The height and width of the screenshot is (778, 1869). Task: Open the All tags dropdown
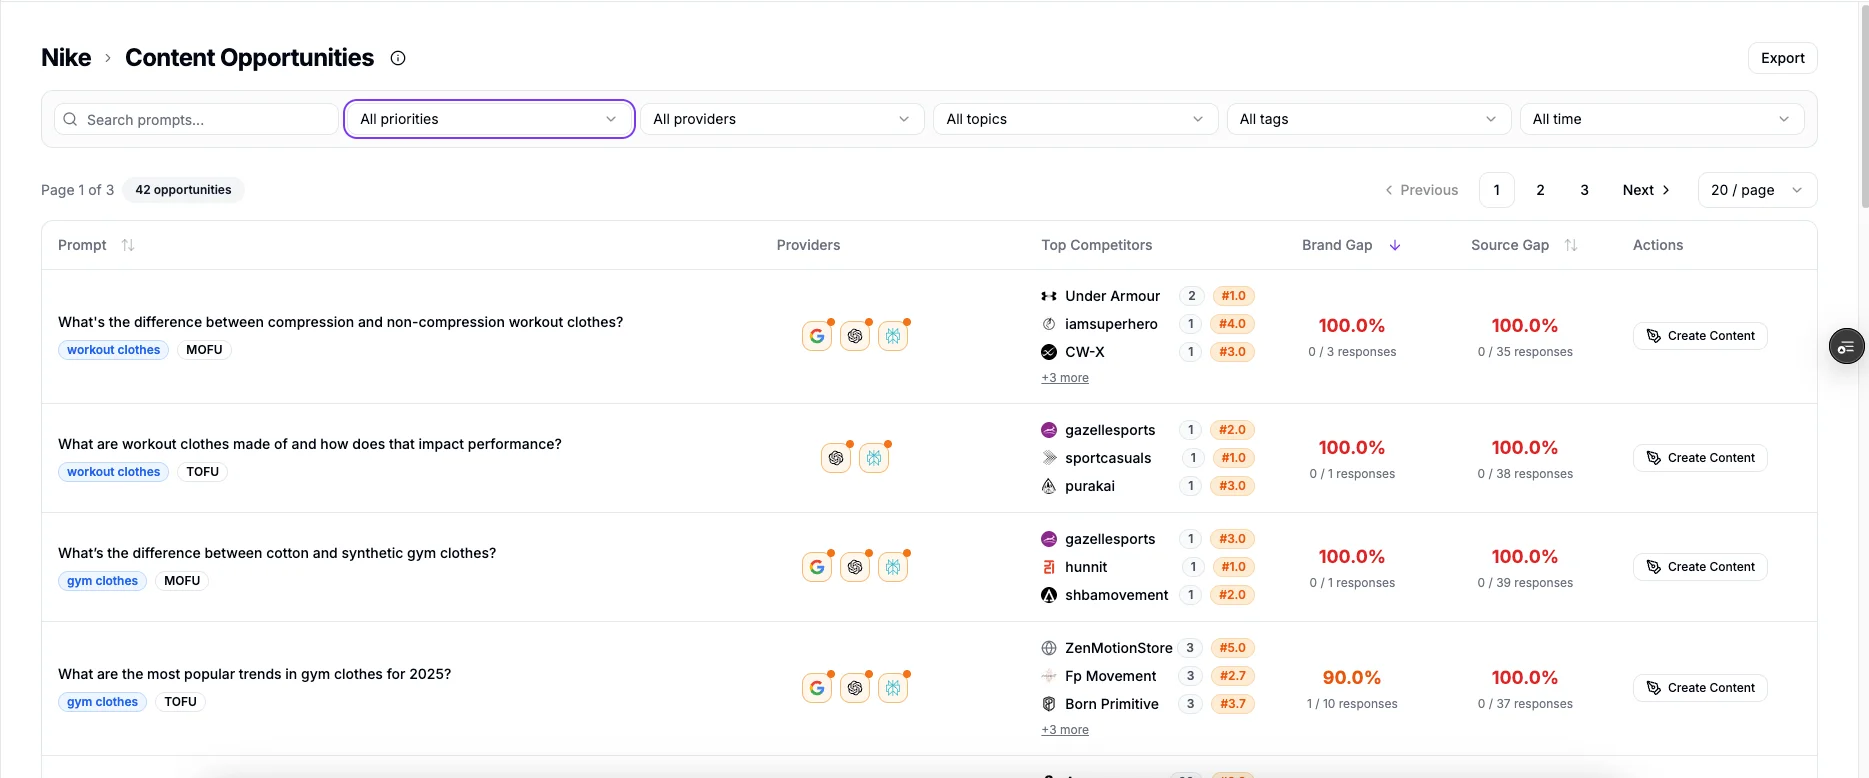1368,119
